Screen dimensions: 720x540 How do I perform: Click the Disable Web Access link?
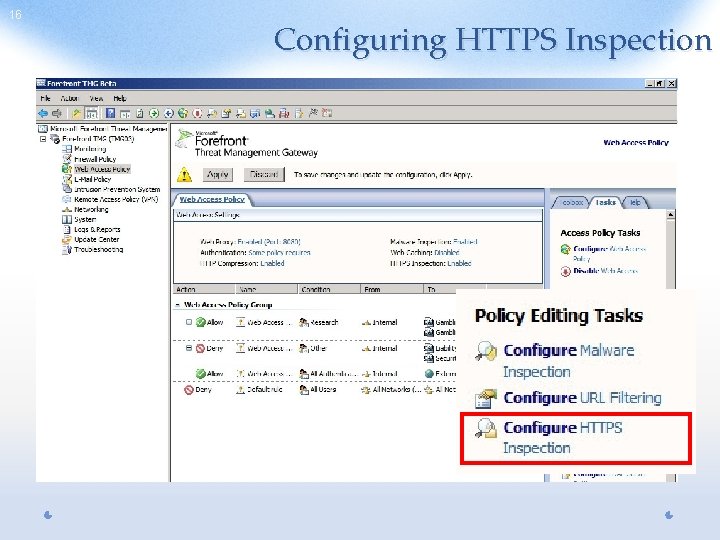click(605, 271)
